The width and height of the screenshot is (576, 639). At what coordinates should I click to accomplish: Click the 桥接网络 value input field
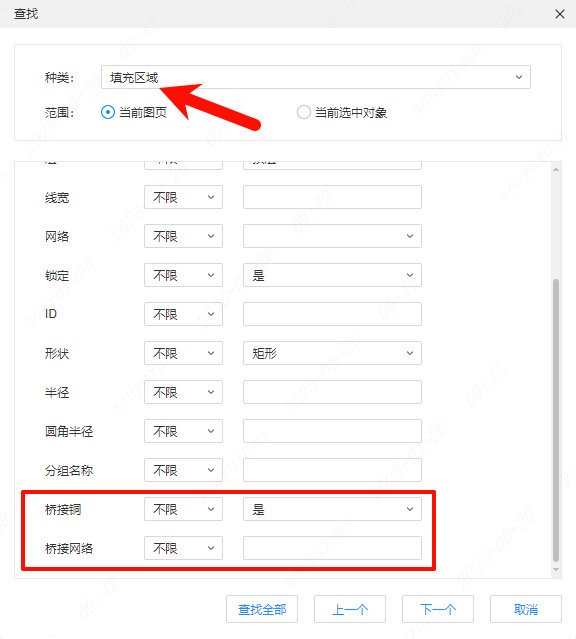click(332, 548)
